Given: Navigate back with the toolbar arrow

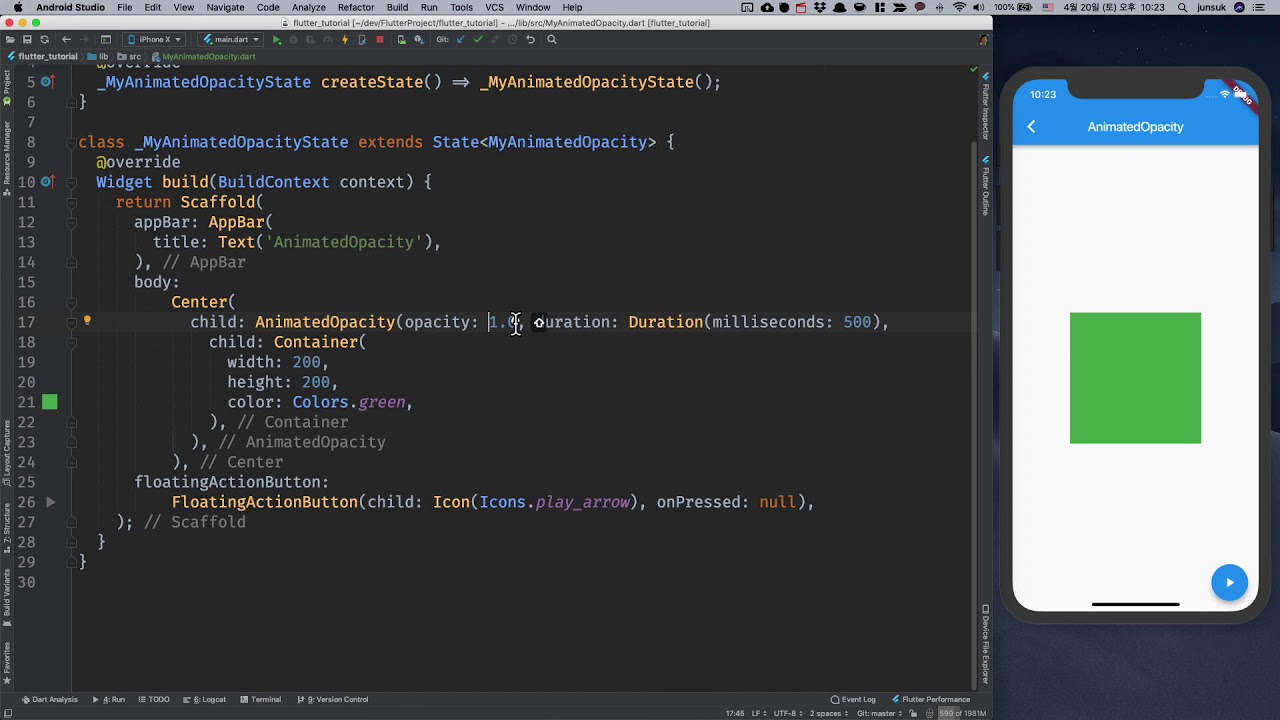Looking at the screenshot, I should pos(66,40).
